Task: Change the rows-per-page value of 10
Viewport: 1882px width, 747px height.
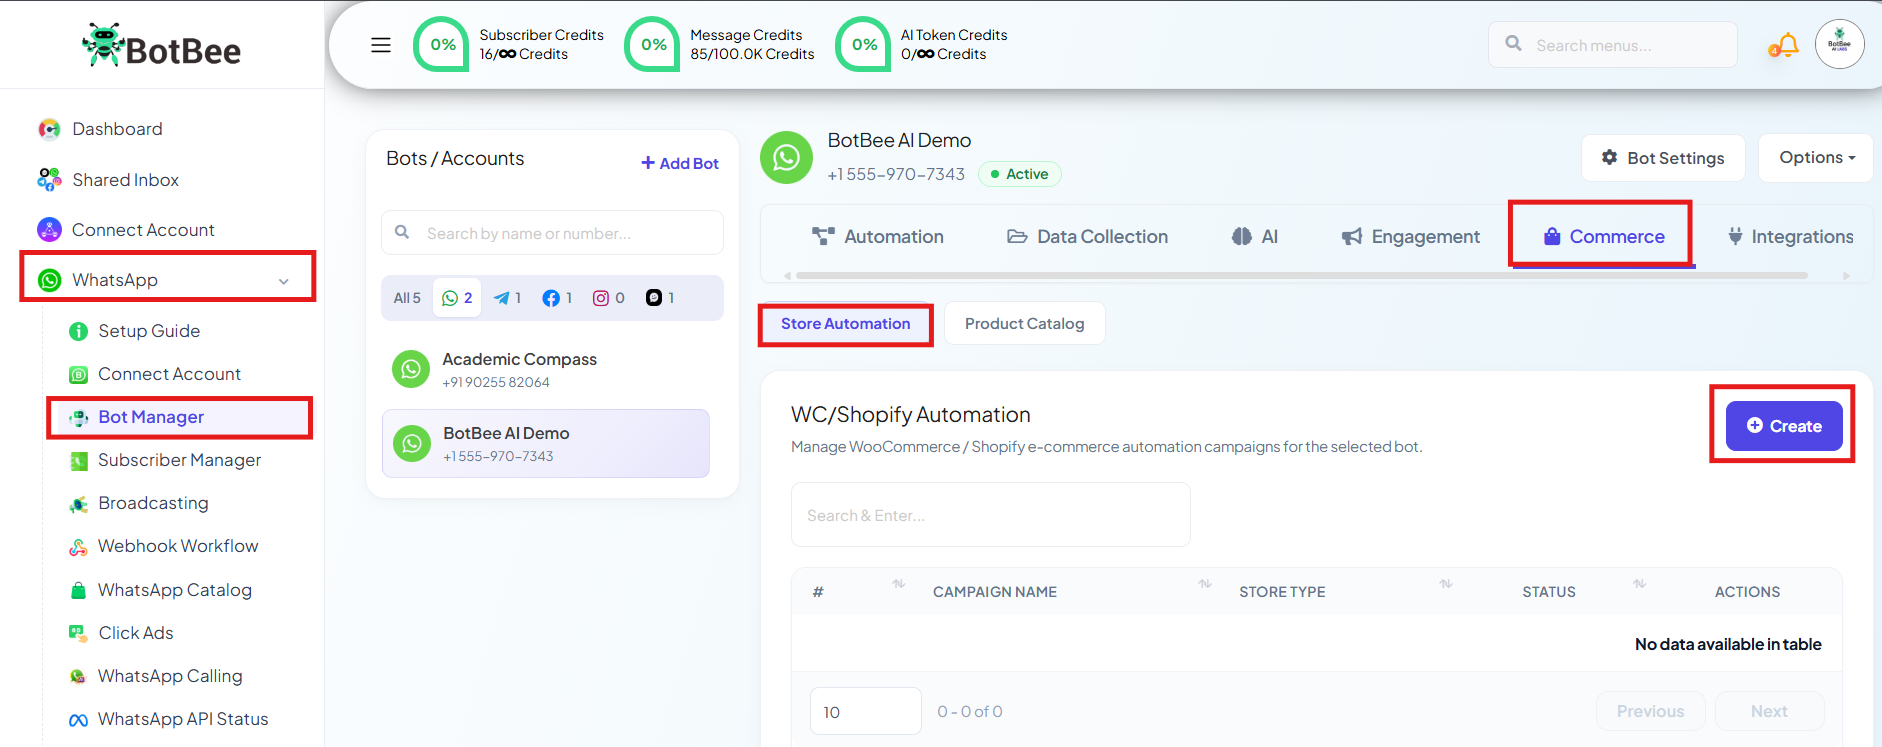Action: [x=865, y=711]
